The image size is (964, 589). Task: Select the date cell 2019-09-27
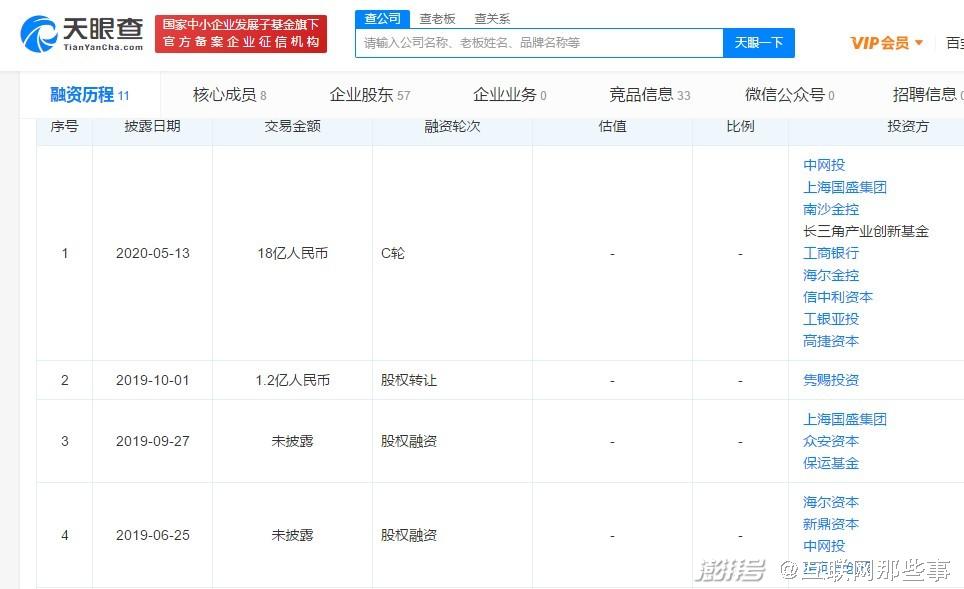152,441
